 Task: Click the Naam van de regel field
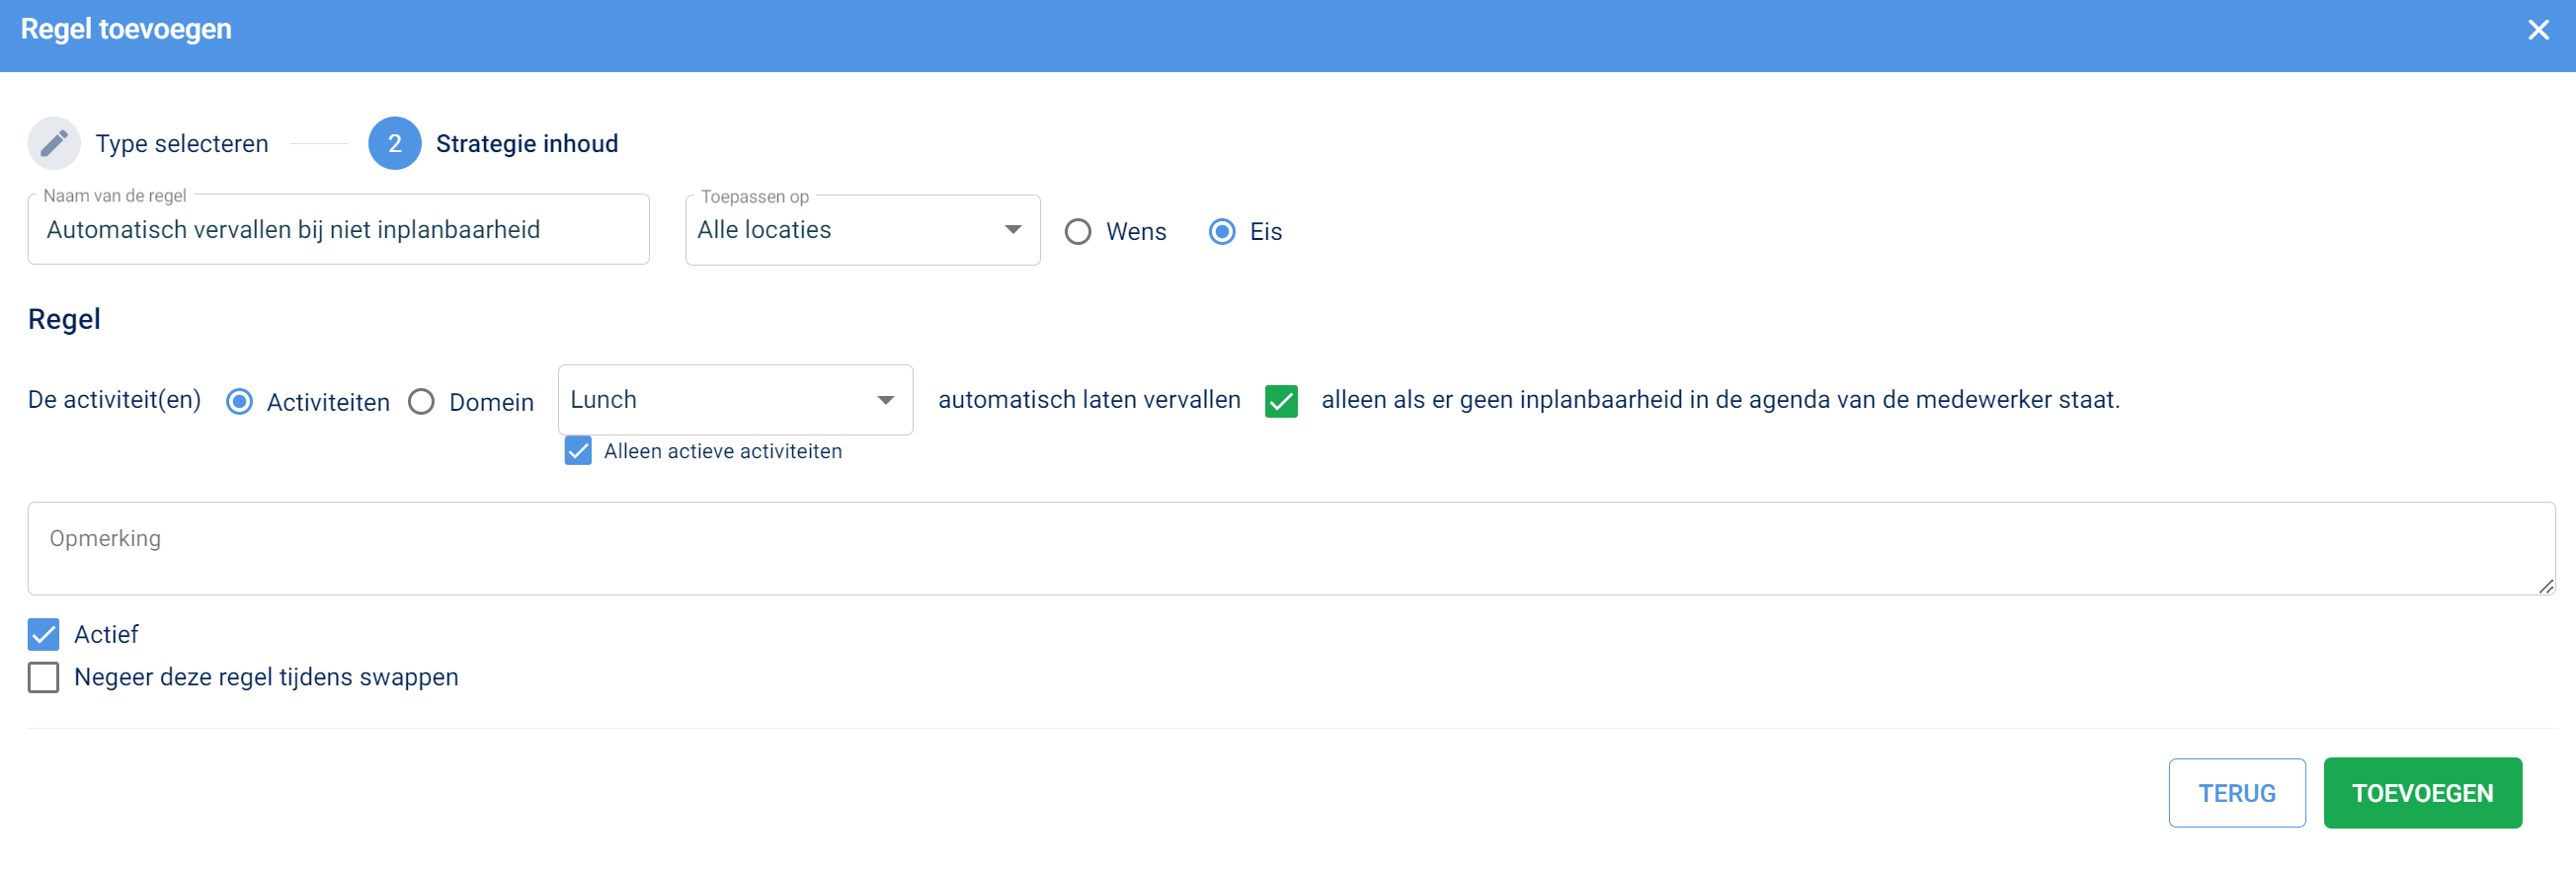point(338,230)
